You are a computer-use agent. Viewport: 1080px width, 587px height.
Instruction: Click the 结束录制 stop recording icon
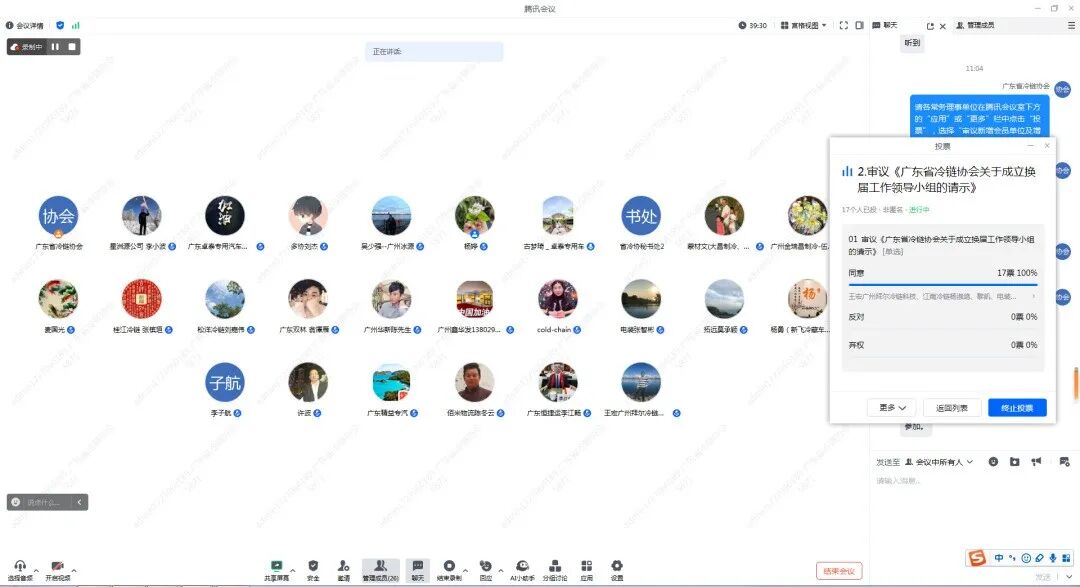[449, 570]
